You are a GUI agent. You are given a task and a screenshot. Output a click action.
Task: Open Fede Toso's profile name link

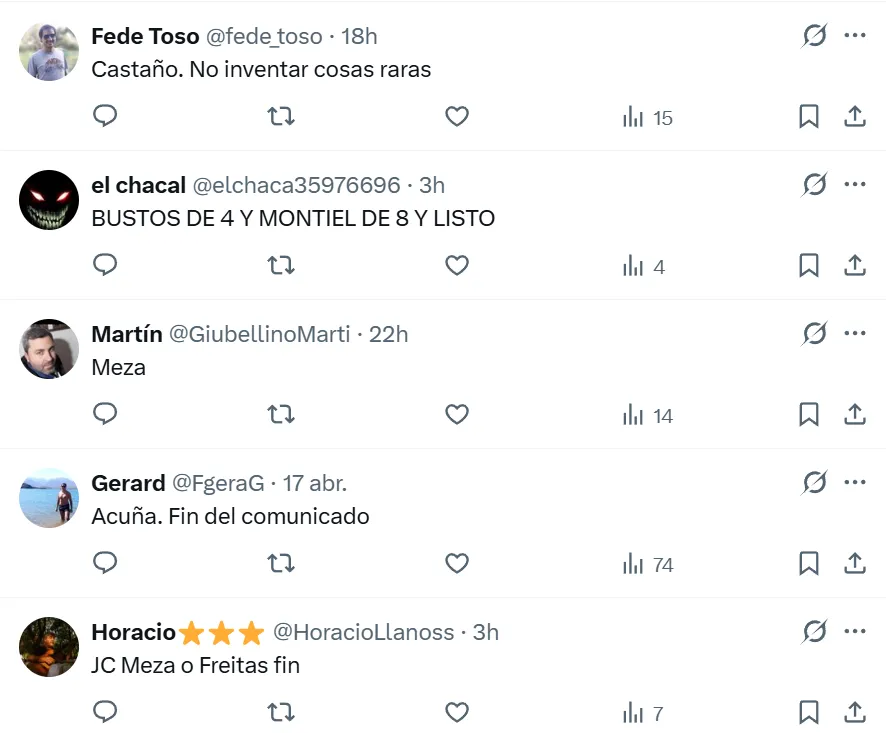pos(145,37)
